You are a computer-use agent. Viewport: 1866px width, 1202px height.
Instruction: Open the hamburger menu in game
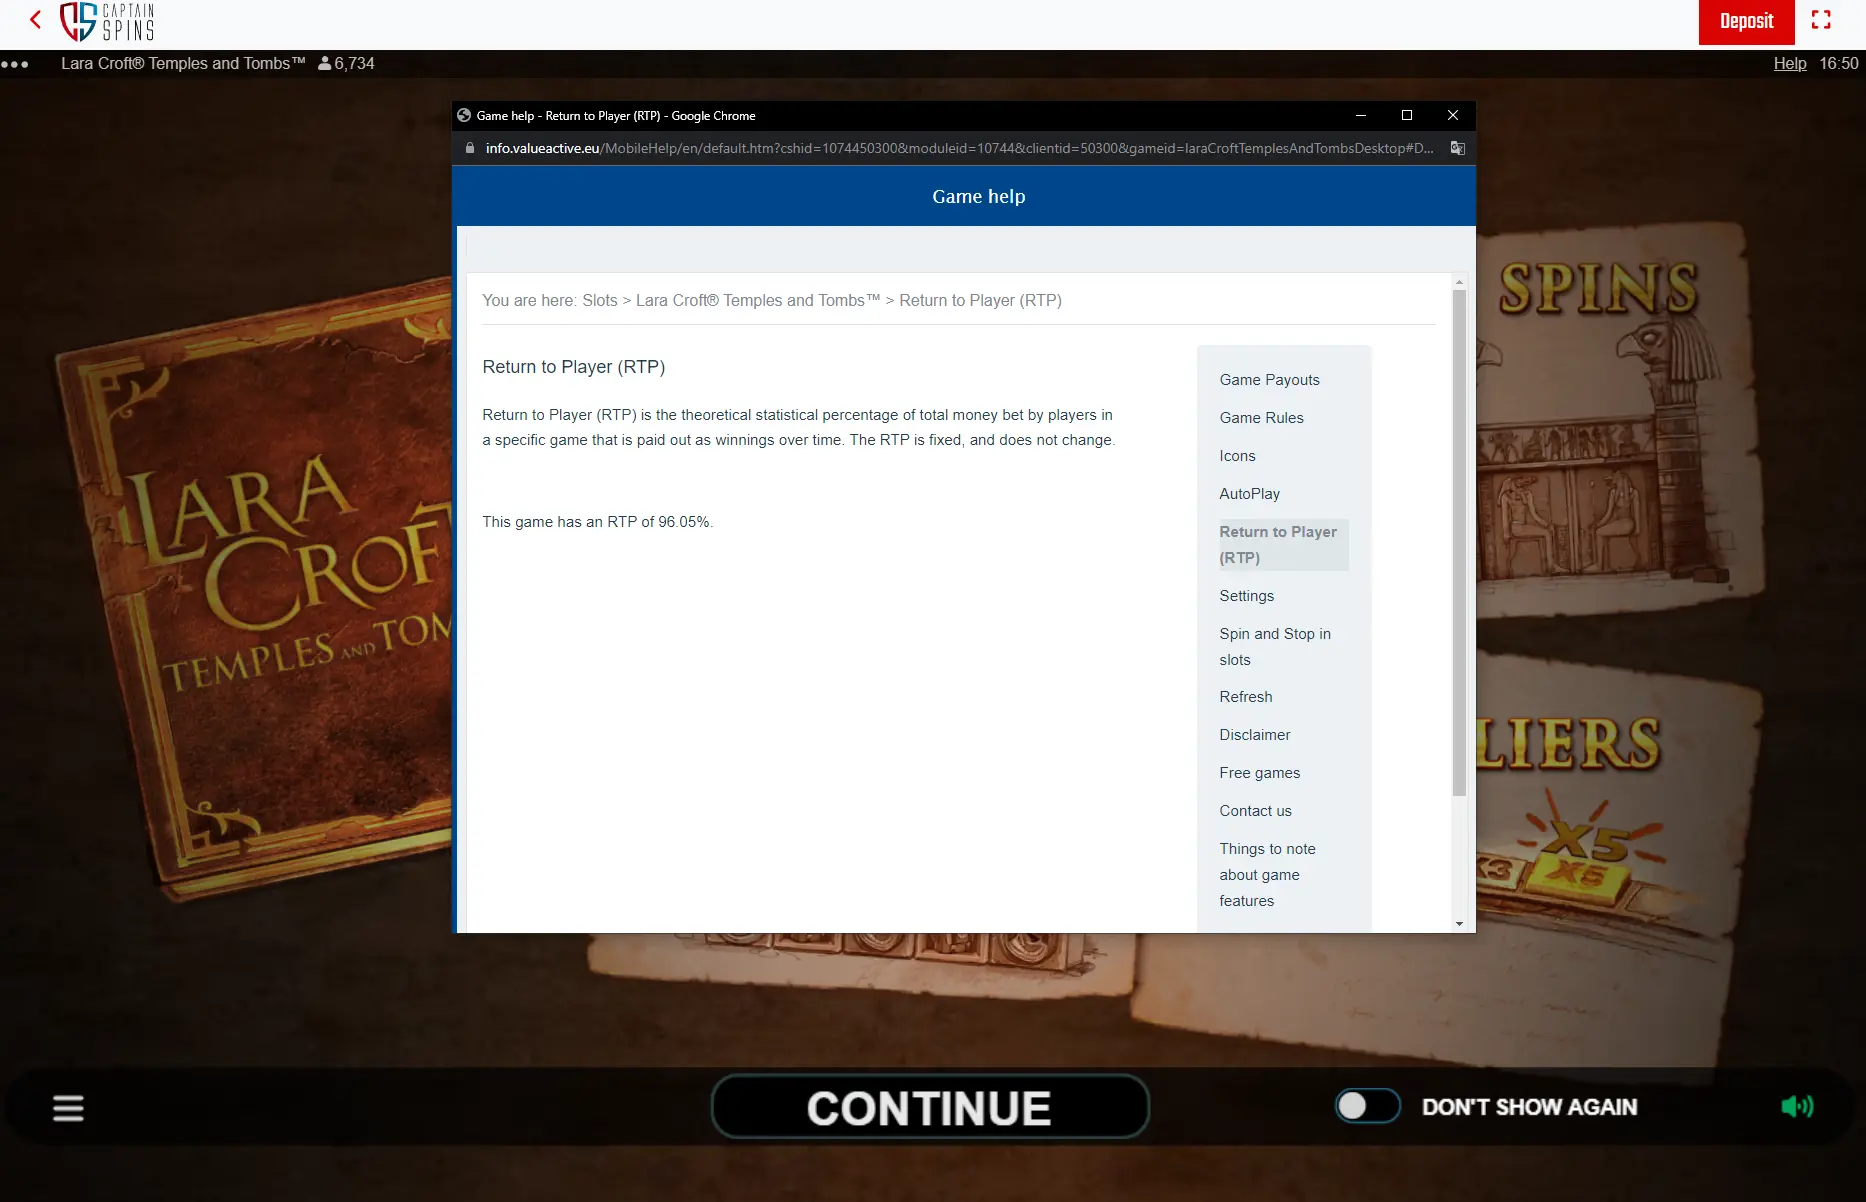click(x=68, y=1108)
